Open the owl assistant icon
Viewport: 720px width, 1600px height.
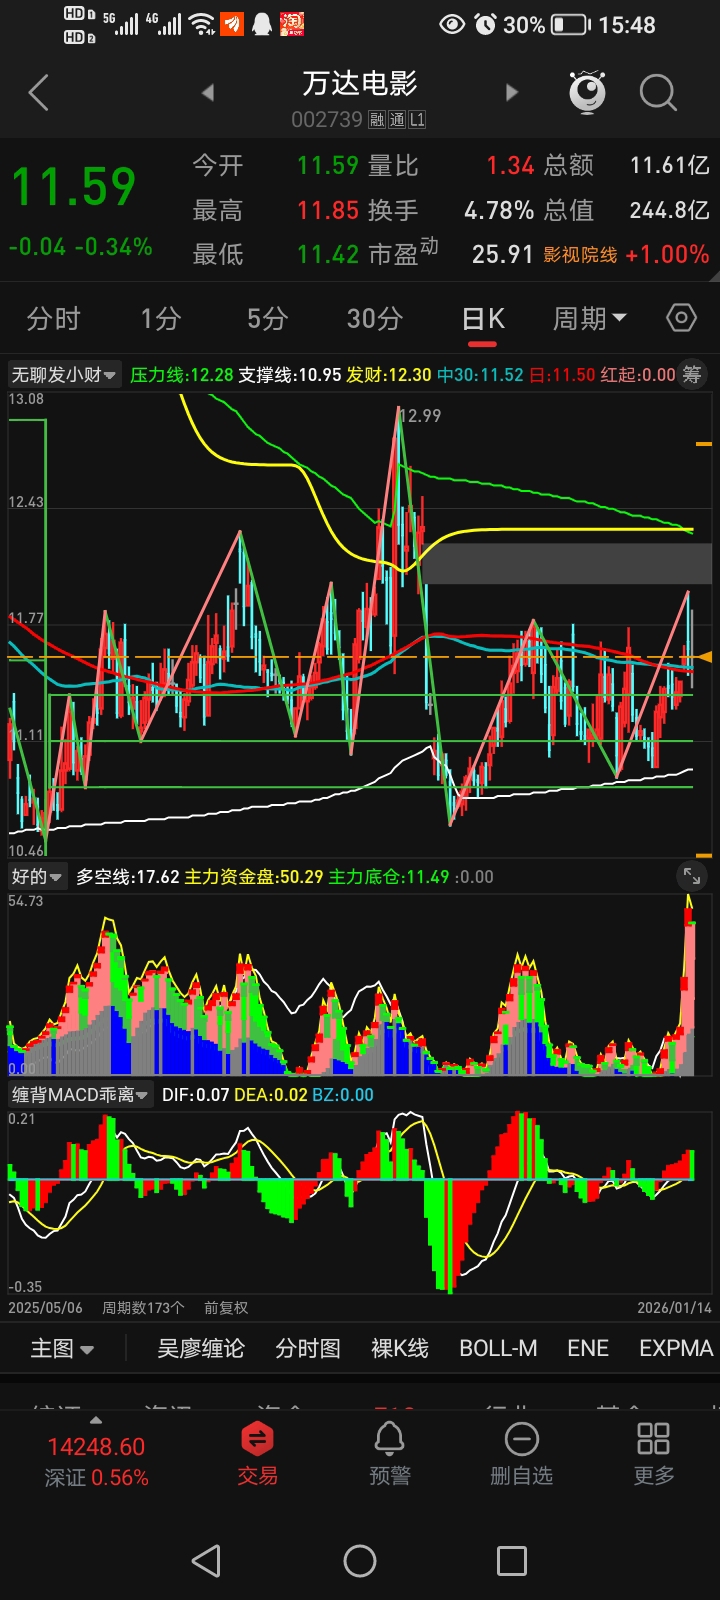[x=588, y=92]
